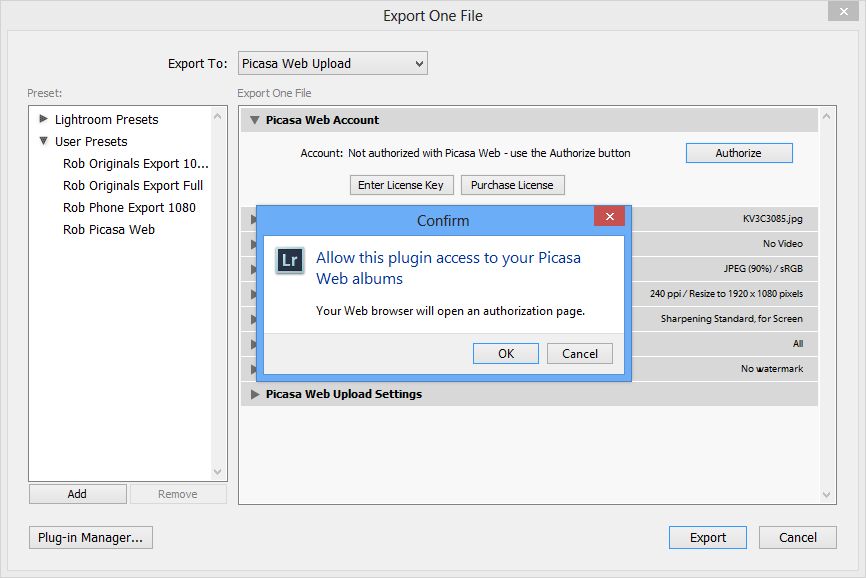Open the Plug-in Manager

point(90,537)
